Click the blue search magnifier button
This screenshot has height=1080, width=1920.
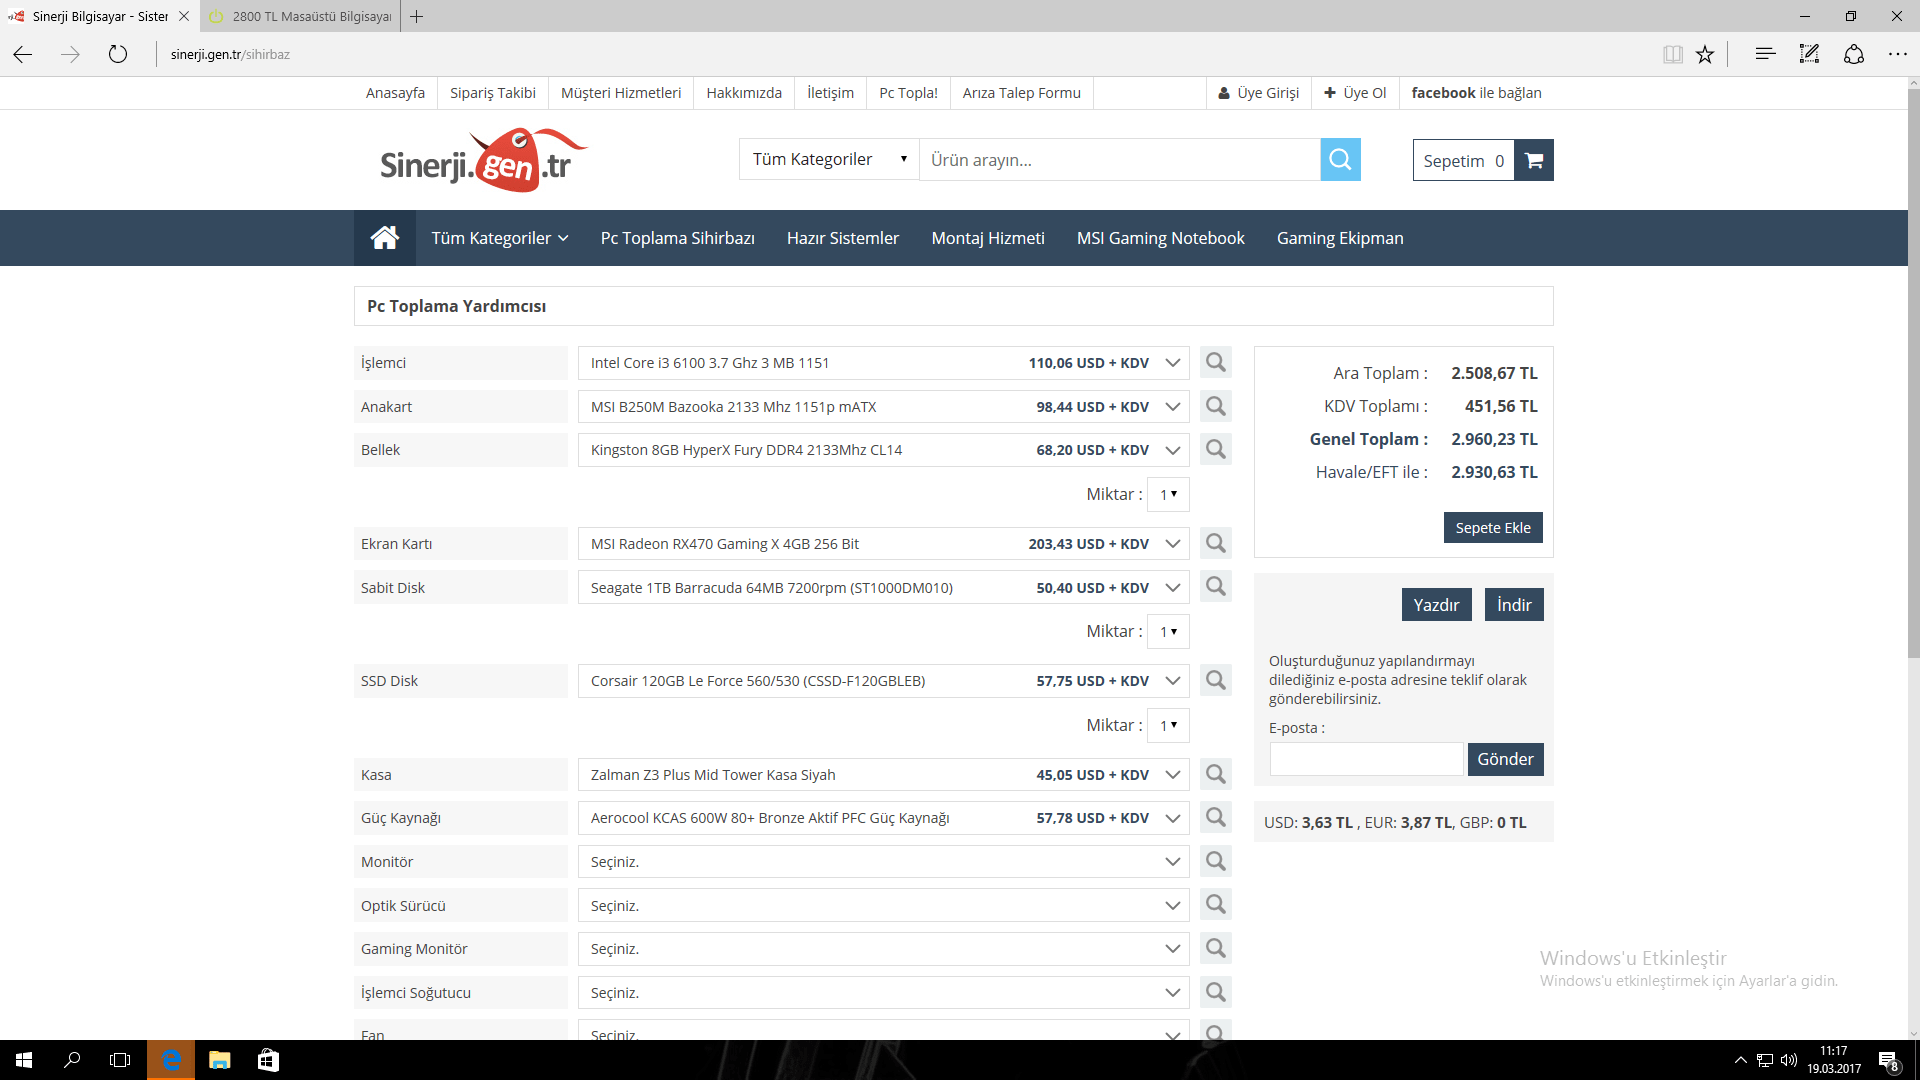(x=1340, y=160)
